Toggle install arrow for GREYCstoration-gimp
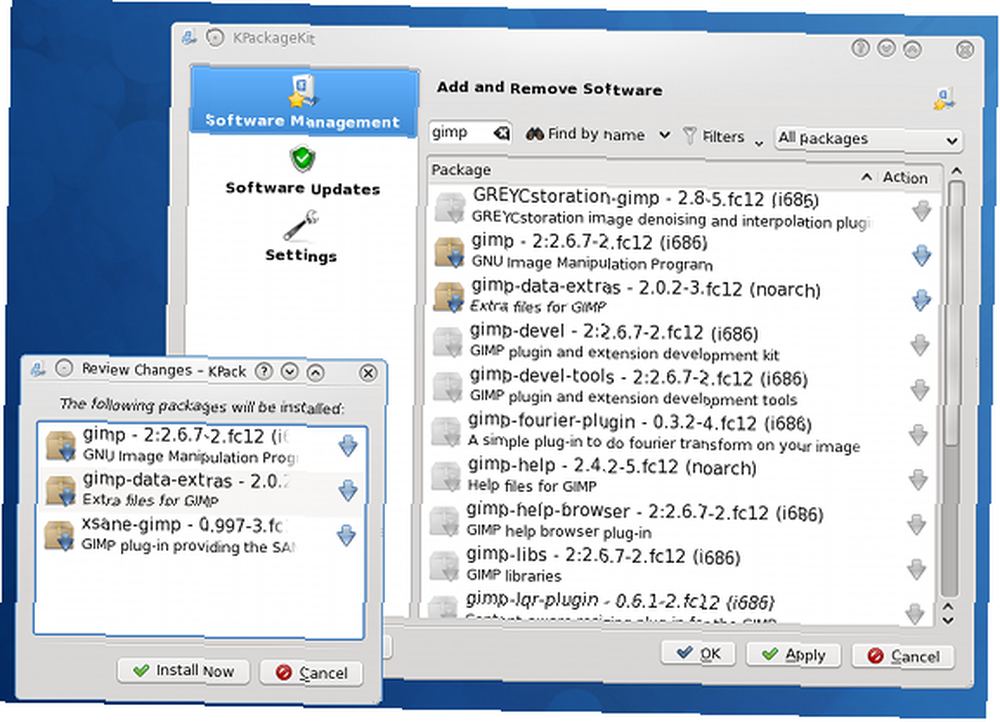This screenshot has height=722, width=1000. [922, 211]
